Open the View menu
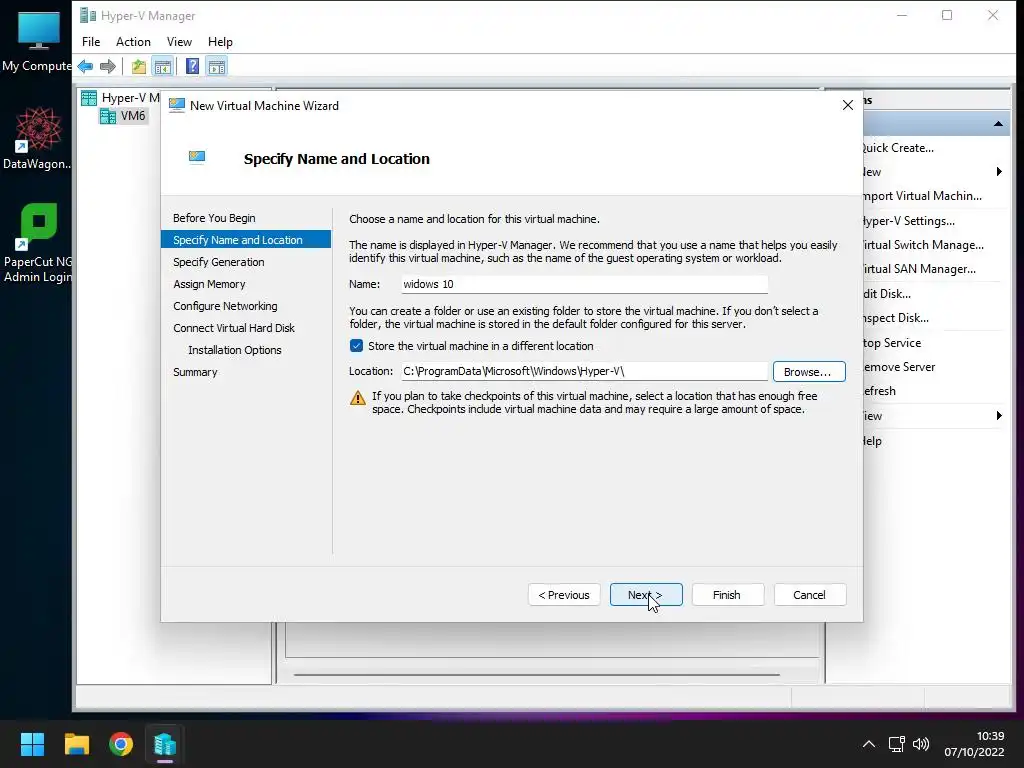The width and height of the screenshot is (1024, 768). [179, 42]
